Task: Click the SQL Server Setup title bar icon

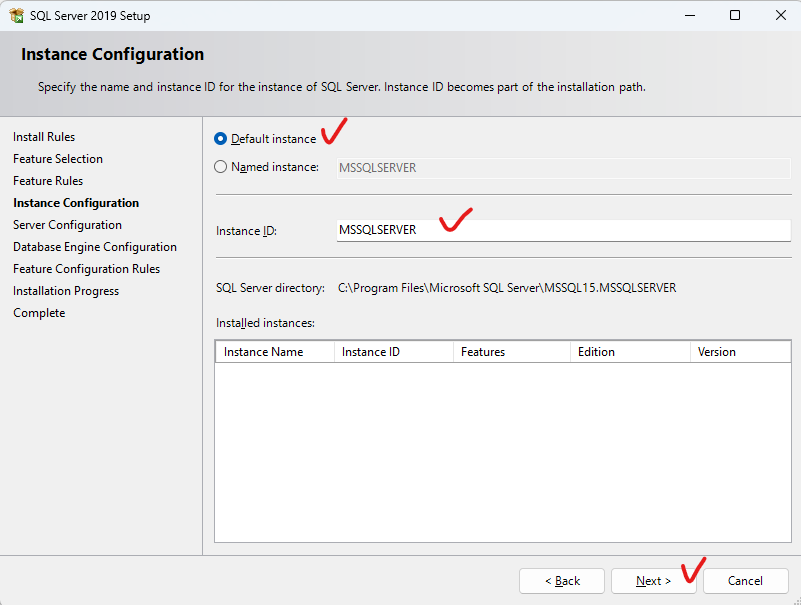Action: 16,15
